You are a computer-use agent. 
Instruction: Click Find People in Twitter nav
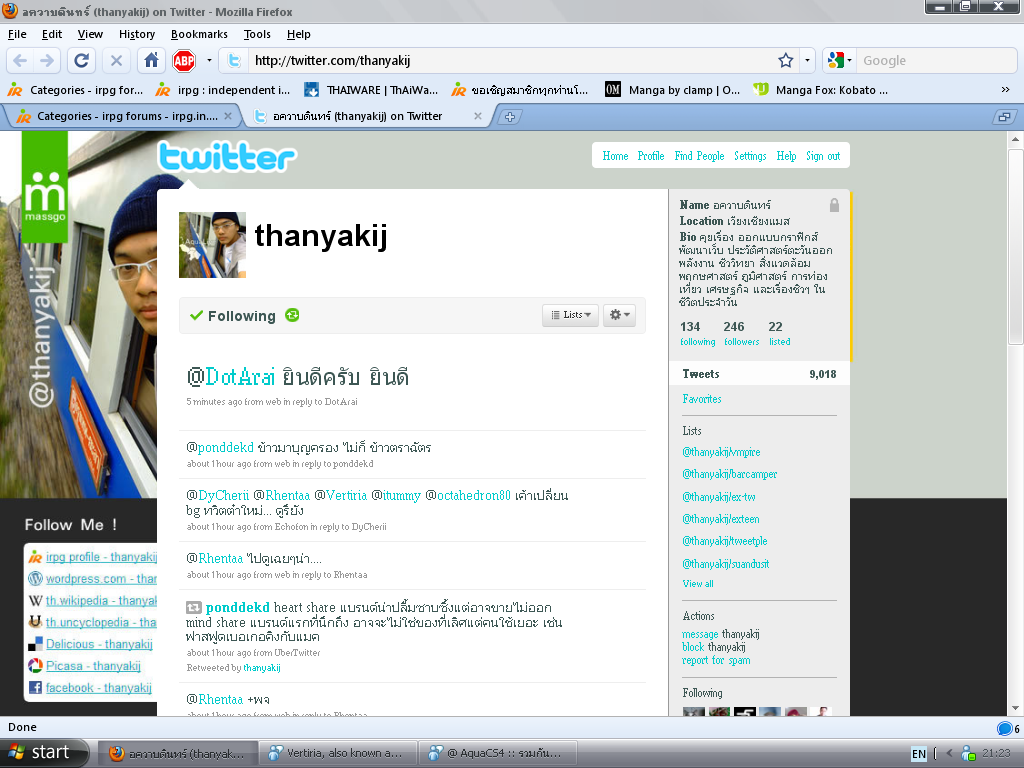pyautogui.click(x=699, y=156)
